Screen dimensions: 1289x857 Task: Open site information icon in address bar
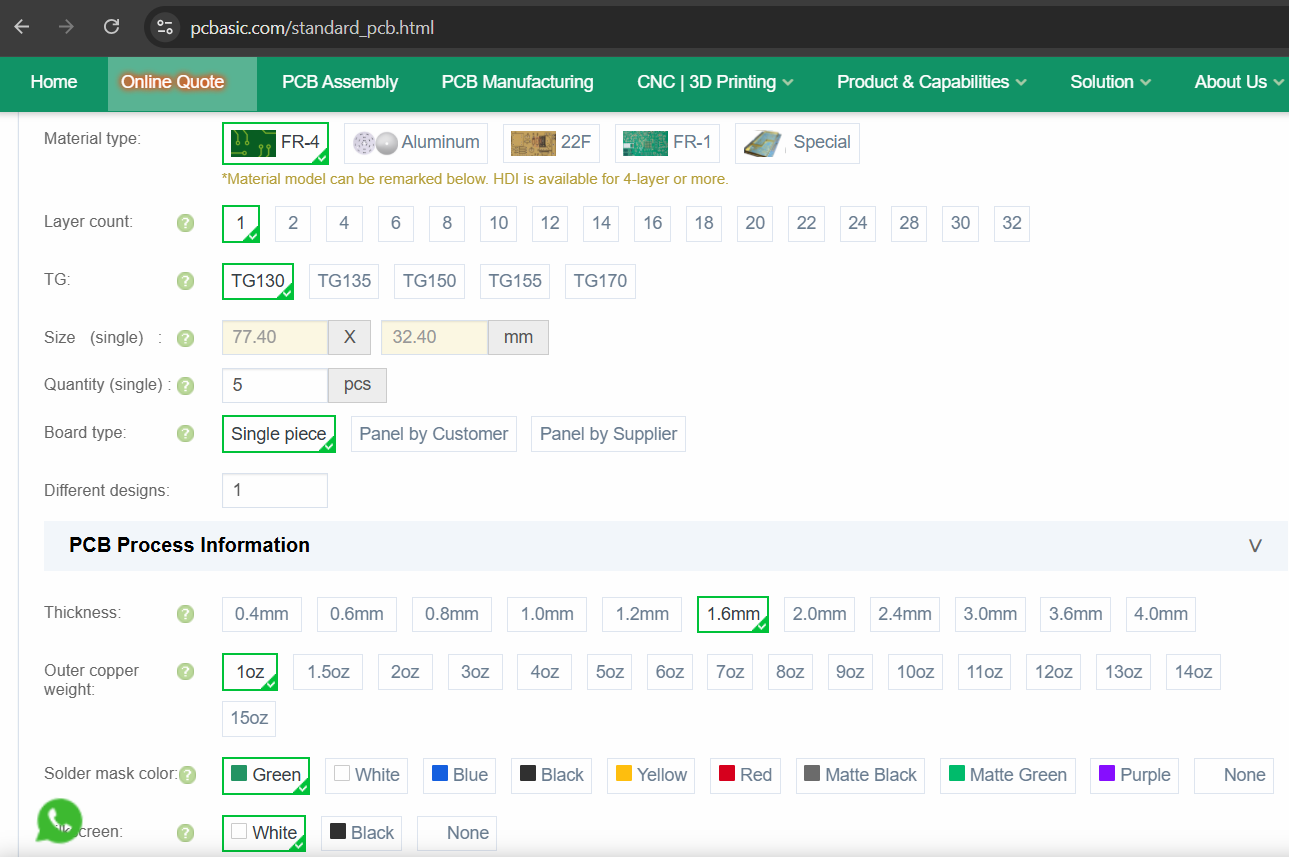pos(165,27)
